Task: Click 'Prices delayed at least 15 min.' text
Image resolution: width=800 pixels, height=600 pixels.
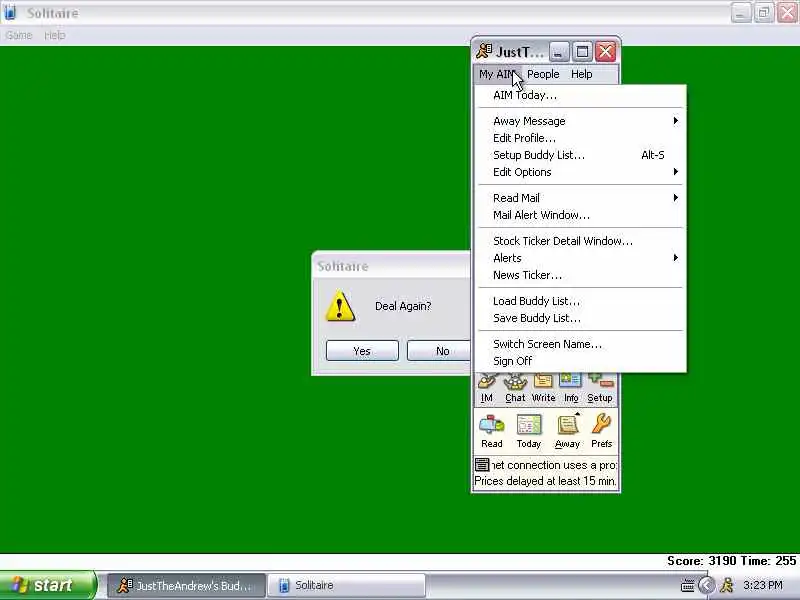Action: [x=545, y=481]
